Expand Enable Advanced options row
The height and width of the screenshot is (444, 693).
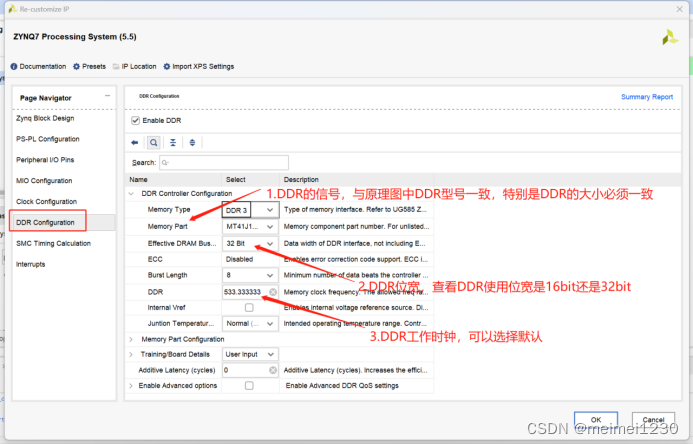click(131, 386)
